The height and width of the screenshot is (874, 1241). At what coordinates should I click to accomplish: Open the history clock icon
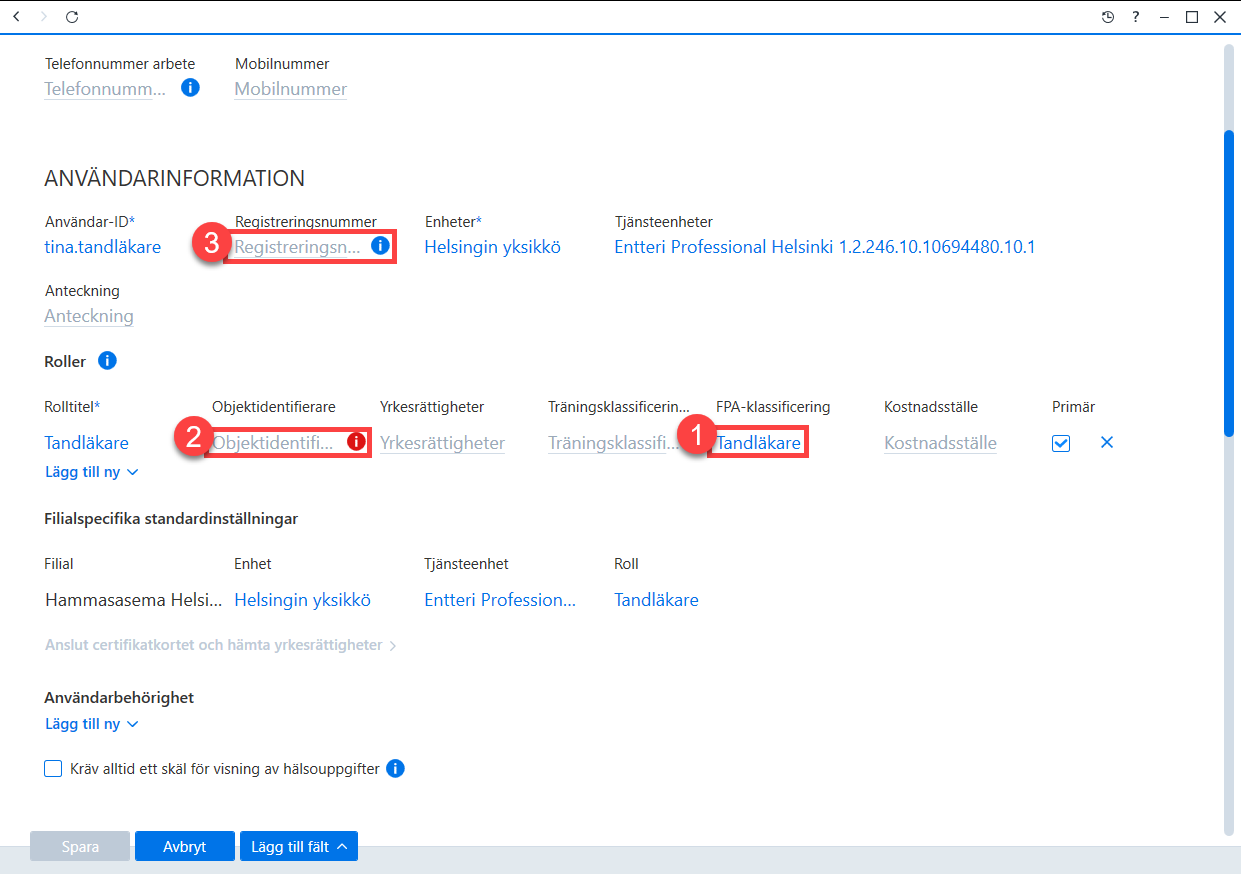(x=1108, y=17)
